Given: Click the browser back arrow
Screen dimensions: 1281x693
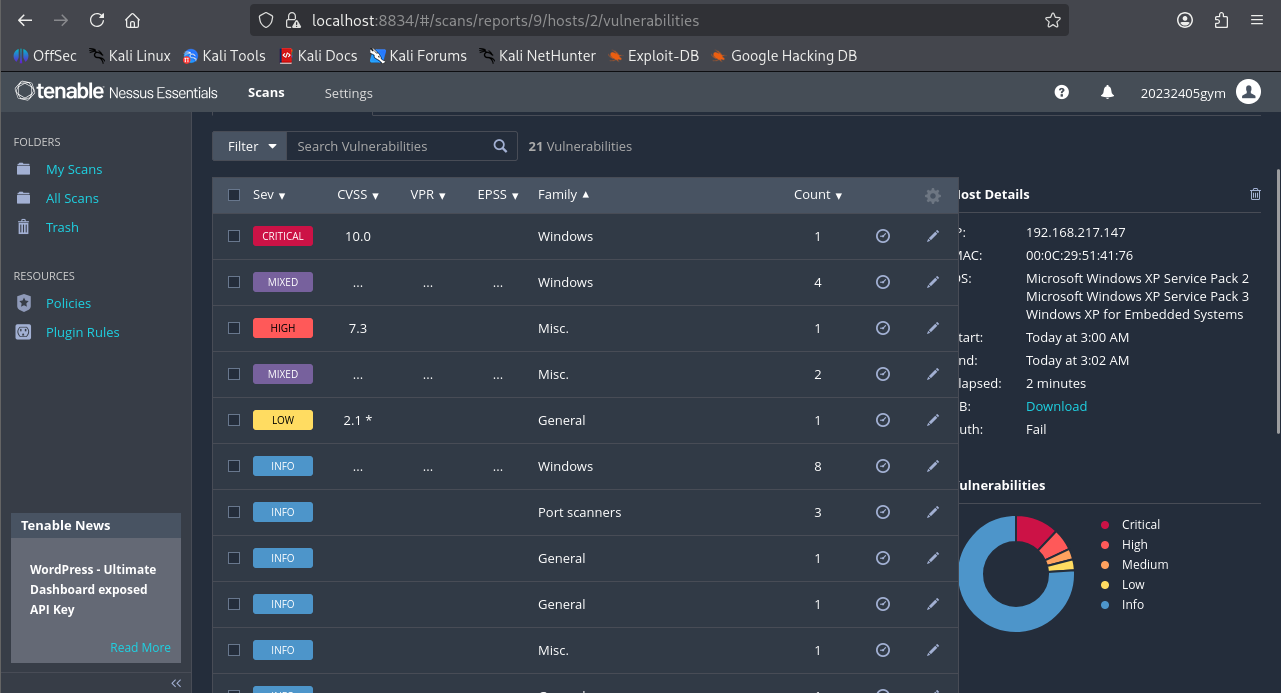Looking at the screenshot, I should pos(25,20).
